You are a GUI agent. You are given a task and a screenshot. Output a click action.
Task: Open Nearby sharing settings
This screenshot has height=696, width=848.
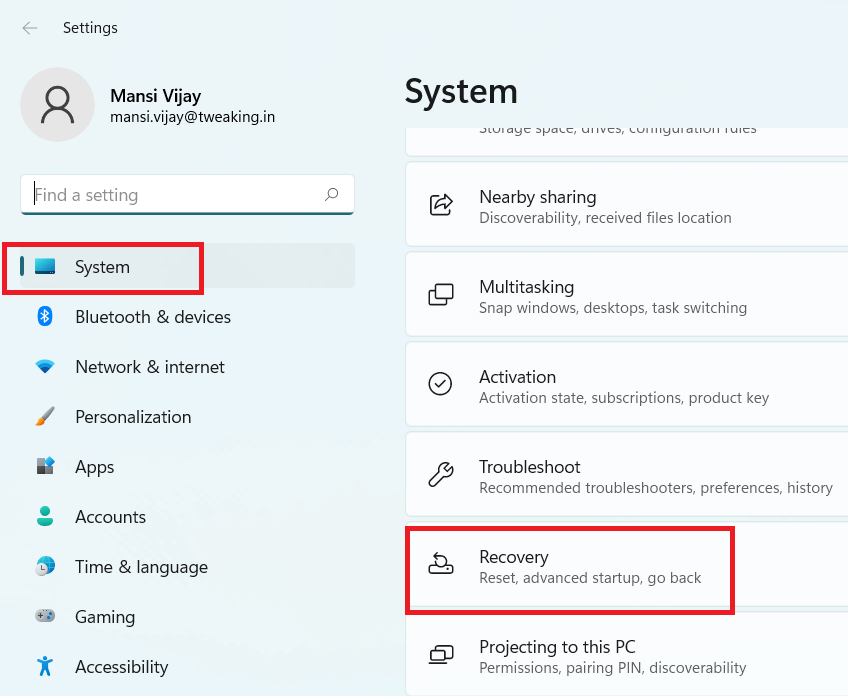click(x=627, y=205)
